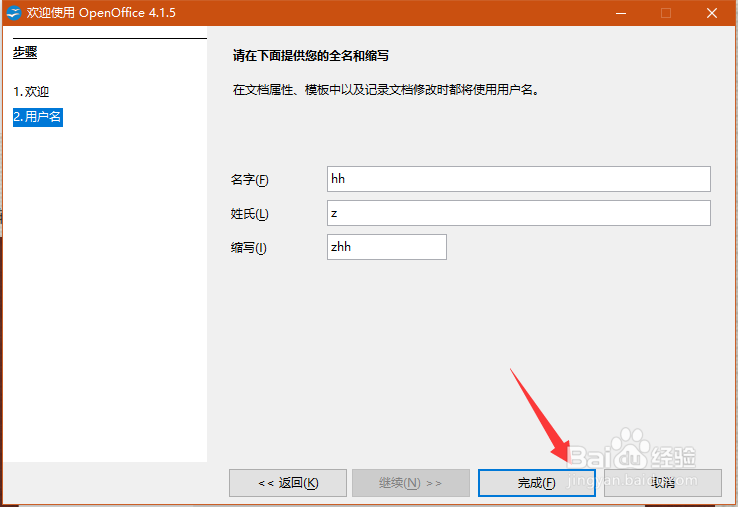Cancel the wizard with 取消 button
The width and height of the screenshot is (738, 507).
click(x=663, y=483)
